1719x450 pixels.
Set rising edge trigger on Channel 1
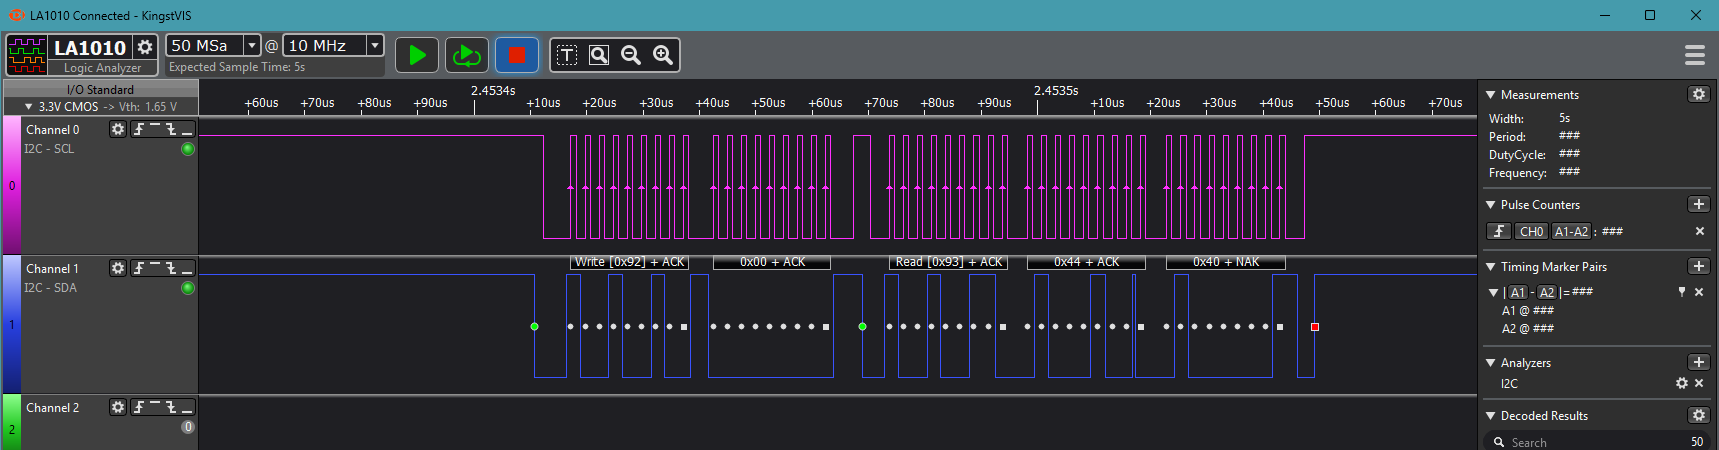coord(140,268)
